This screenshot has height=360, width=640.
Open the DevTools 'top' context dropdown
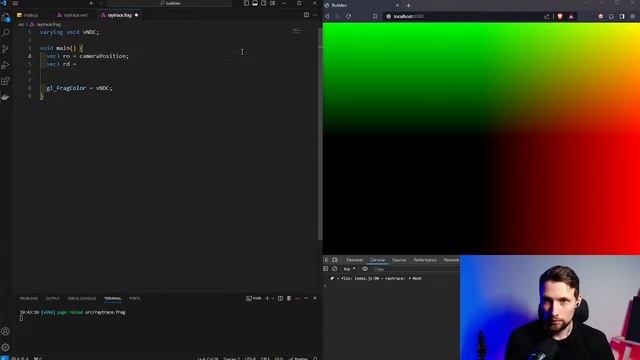[x=349, y=269]
